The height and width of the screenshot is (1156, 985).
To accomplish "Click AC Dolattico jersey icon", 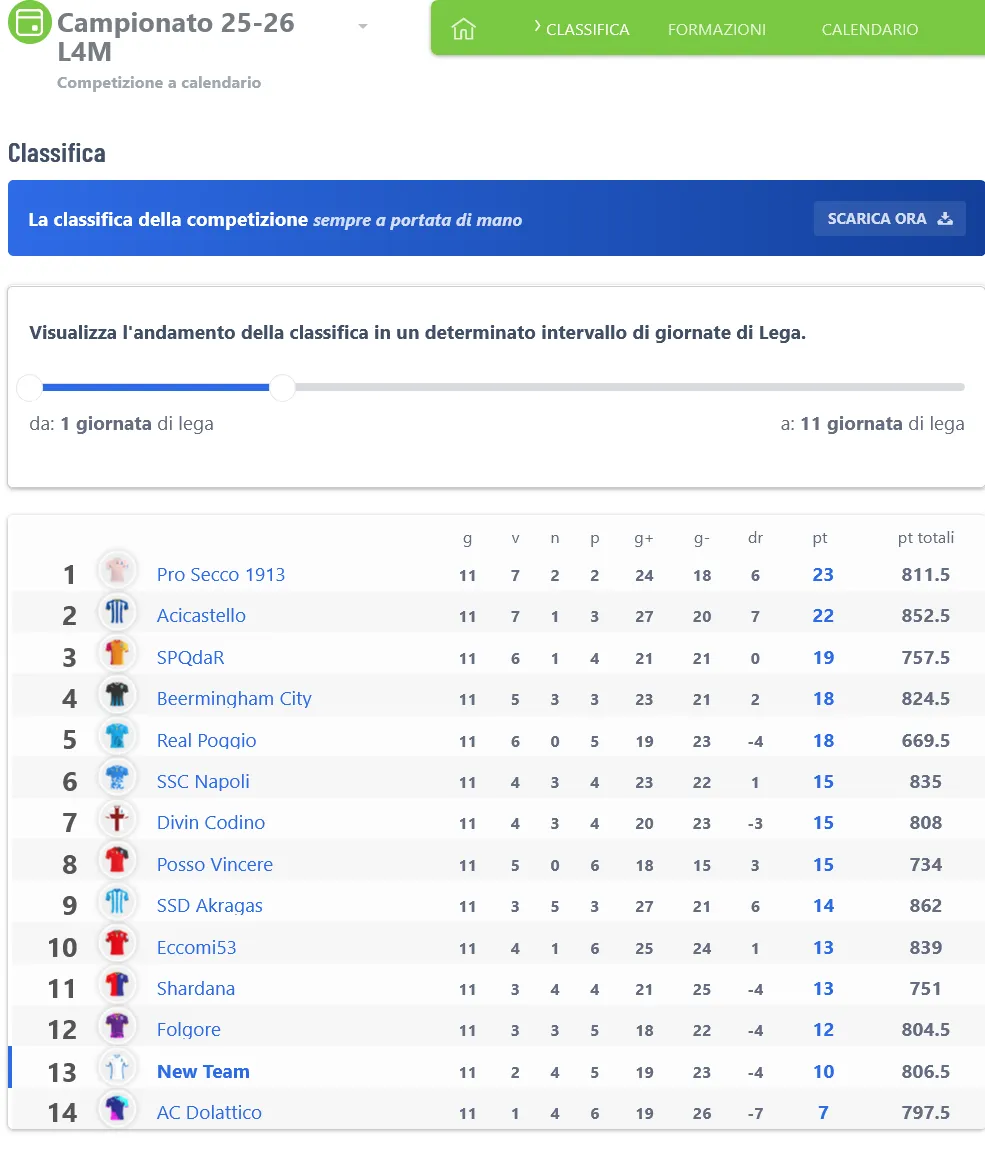I will click(117, 1111).
